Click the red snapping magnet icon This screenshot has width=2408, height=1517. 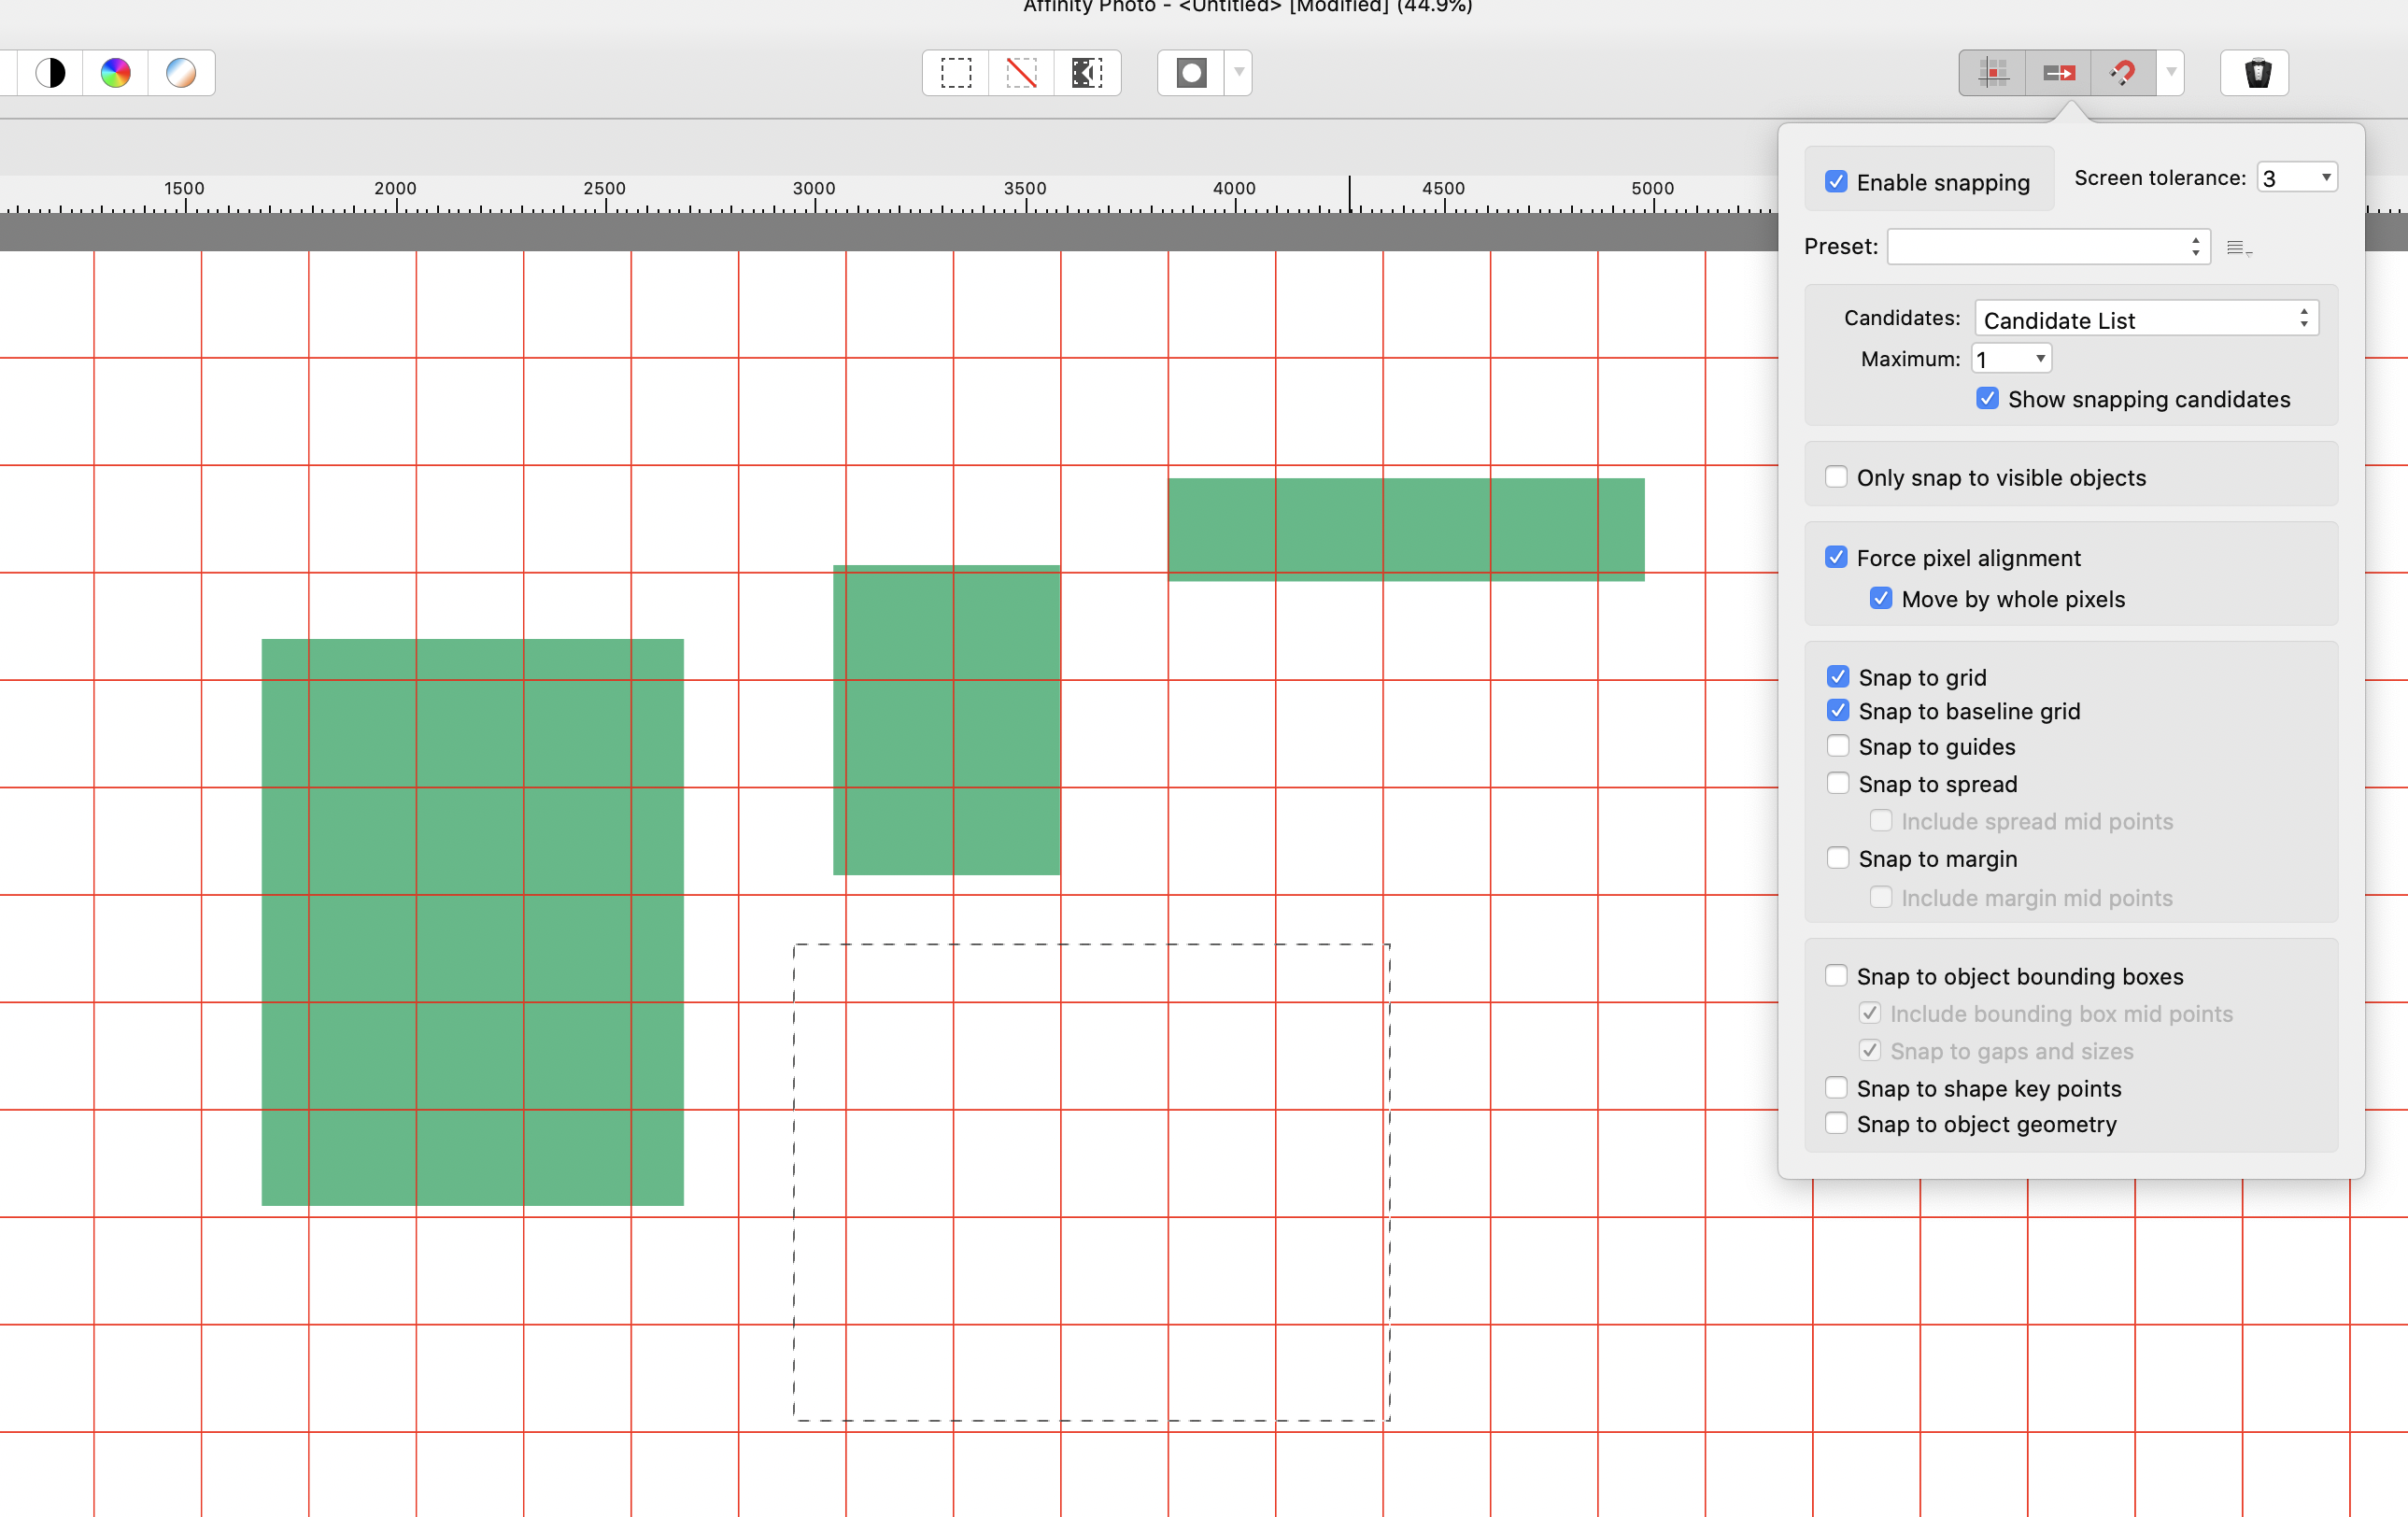pos(2123,73)
